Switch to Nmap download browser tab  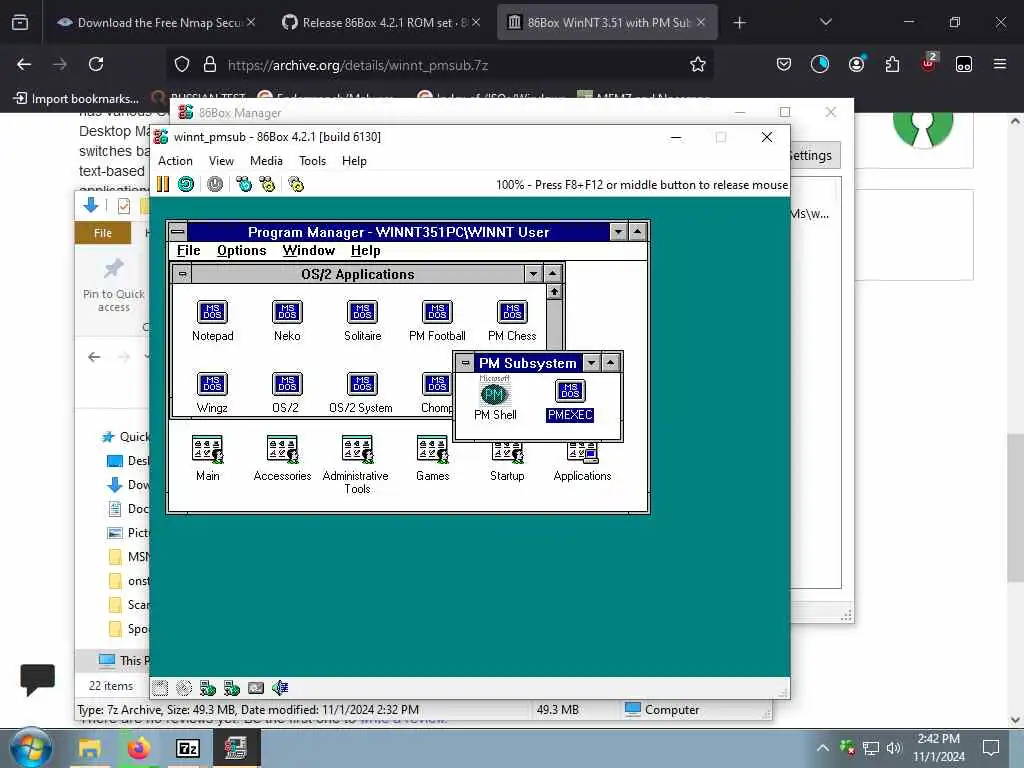click(155, 23)
